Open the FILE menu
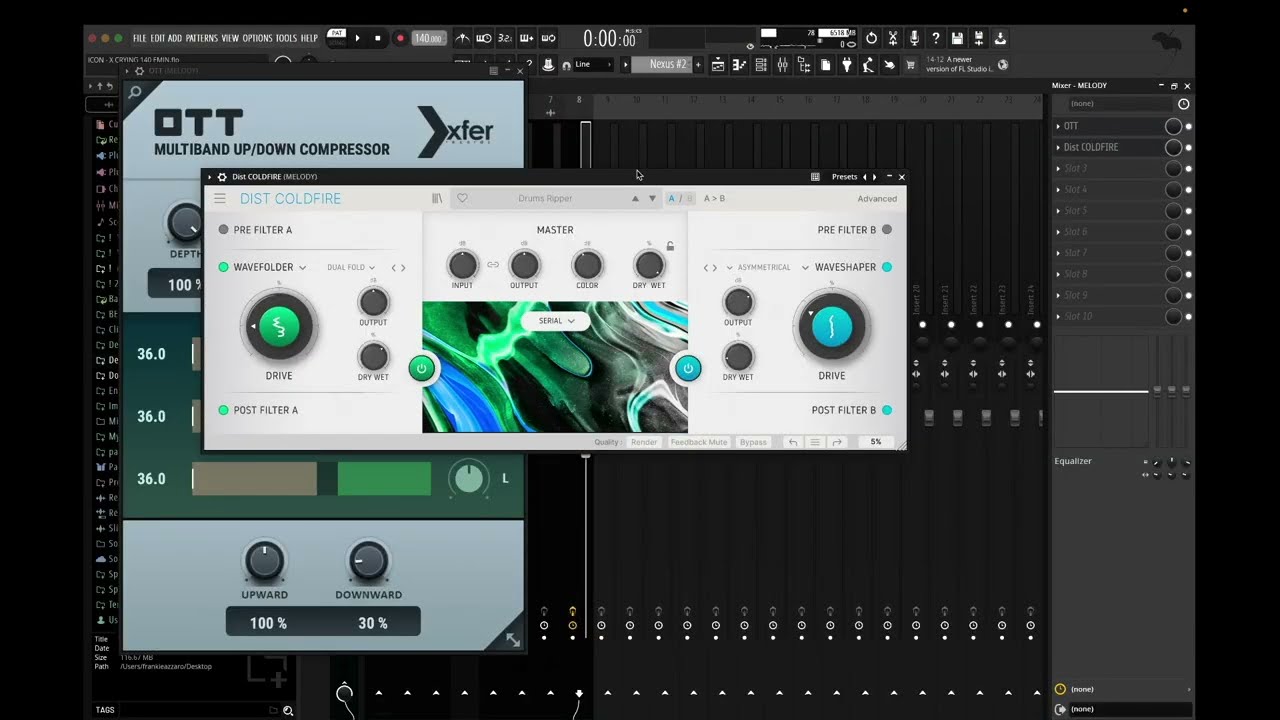 click(x=140, y=38)
